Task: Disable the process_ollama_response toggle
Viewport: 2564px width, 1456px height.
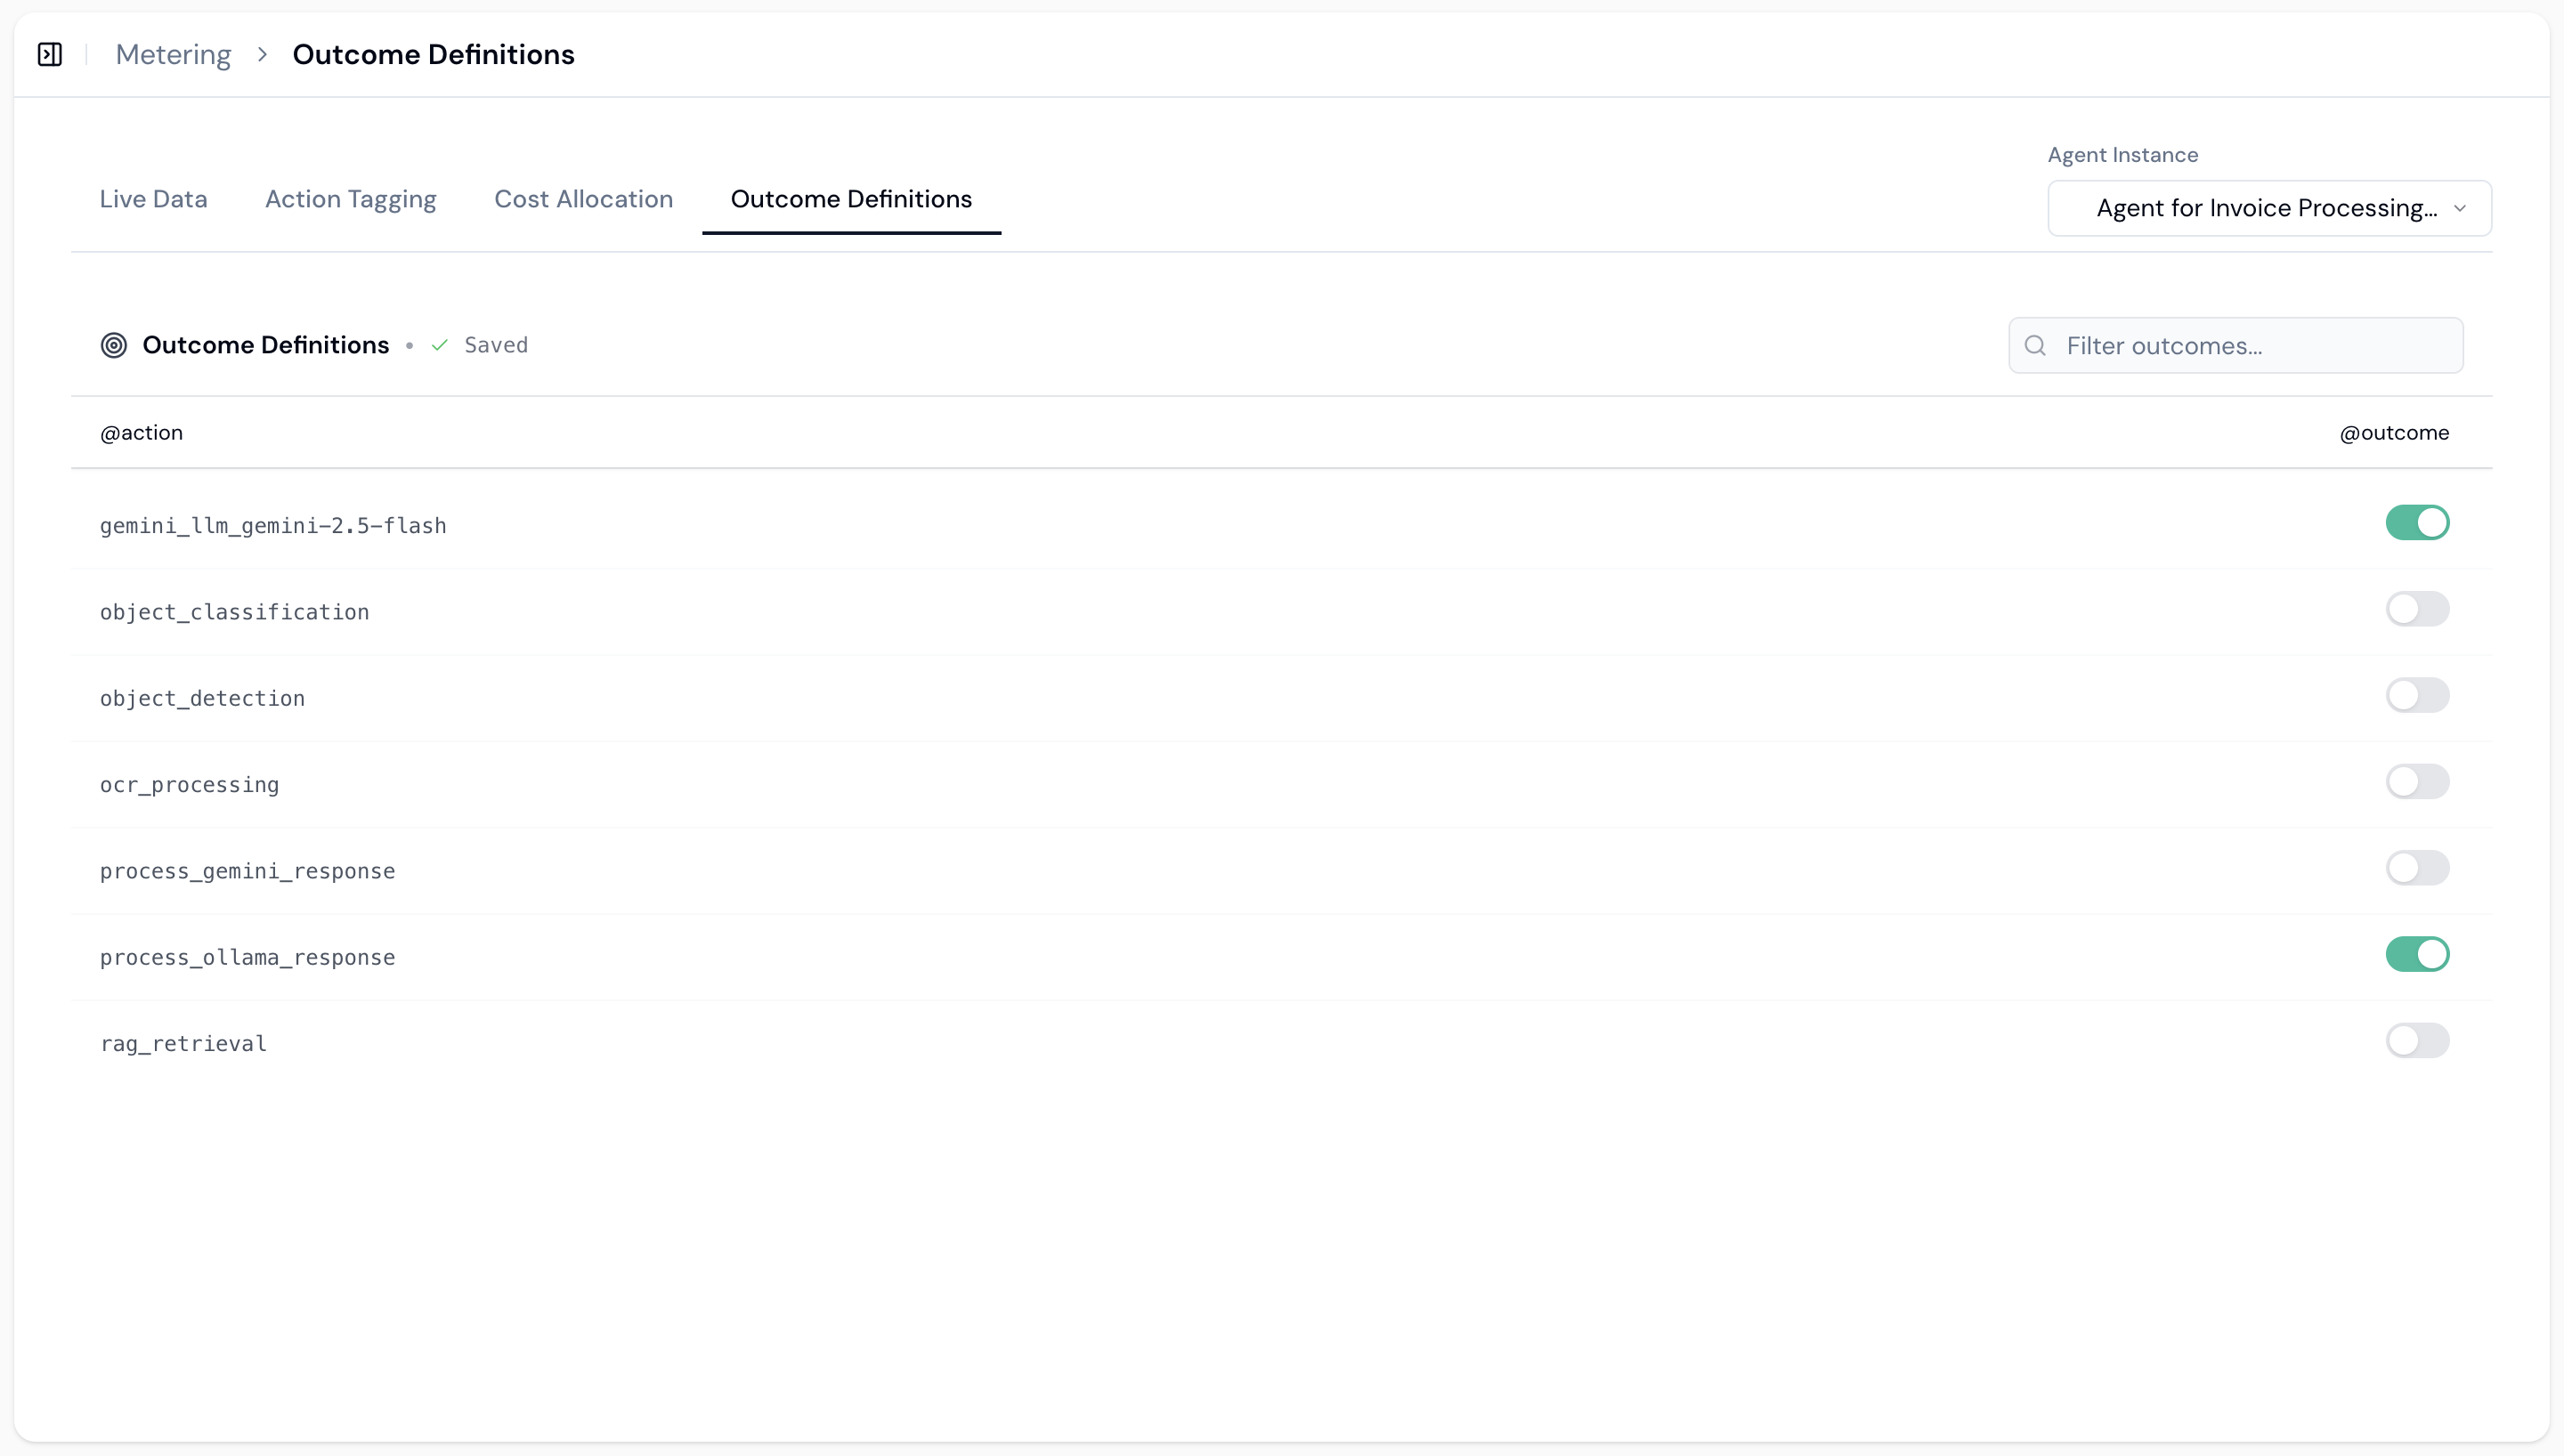Action: tap(2417, 954)
